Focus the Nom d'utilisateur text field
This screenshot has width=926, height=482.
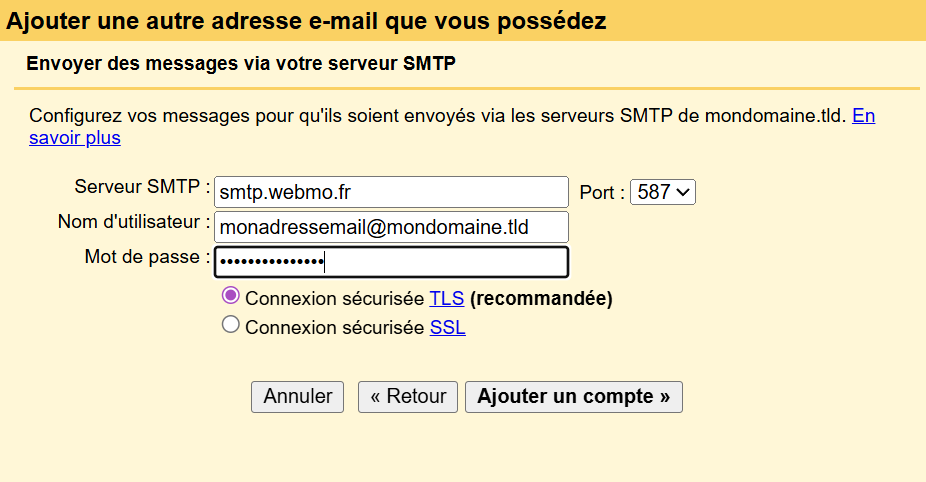391,227
